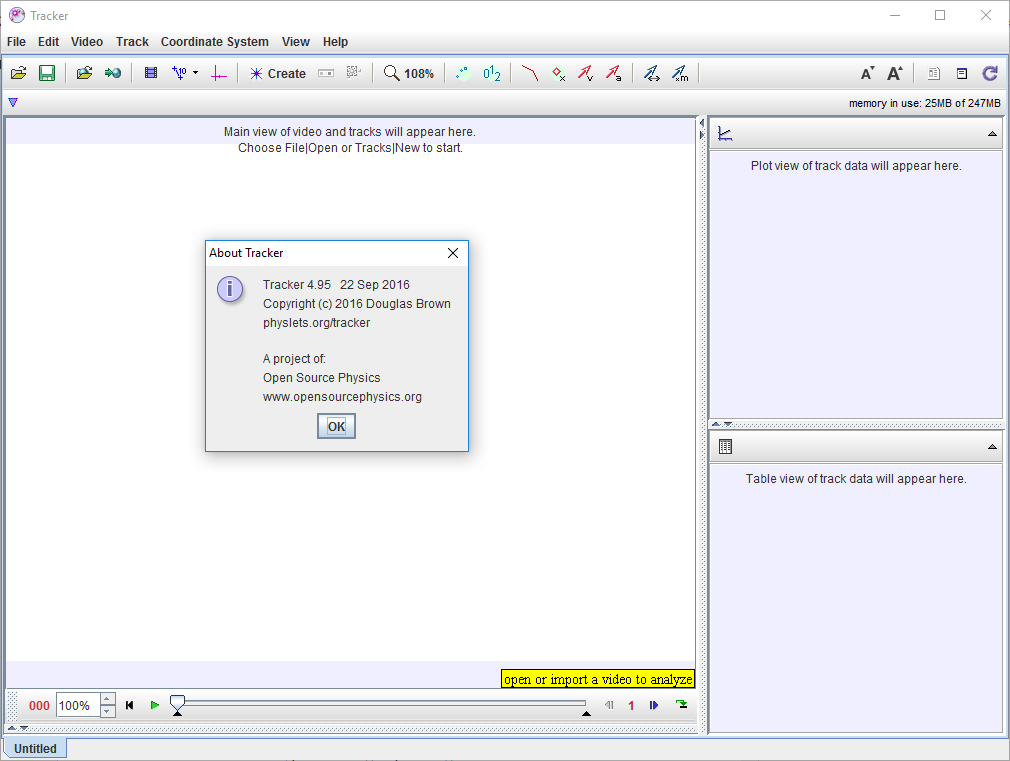Image resolution: width=1010 pixels, height=761 pixels.
Task: Click Create new track button
Action: click(278, 73)
